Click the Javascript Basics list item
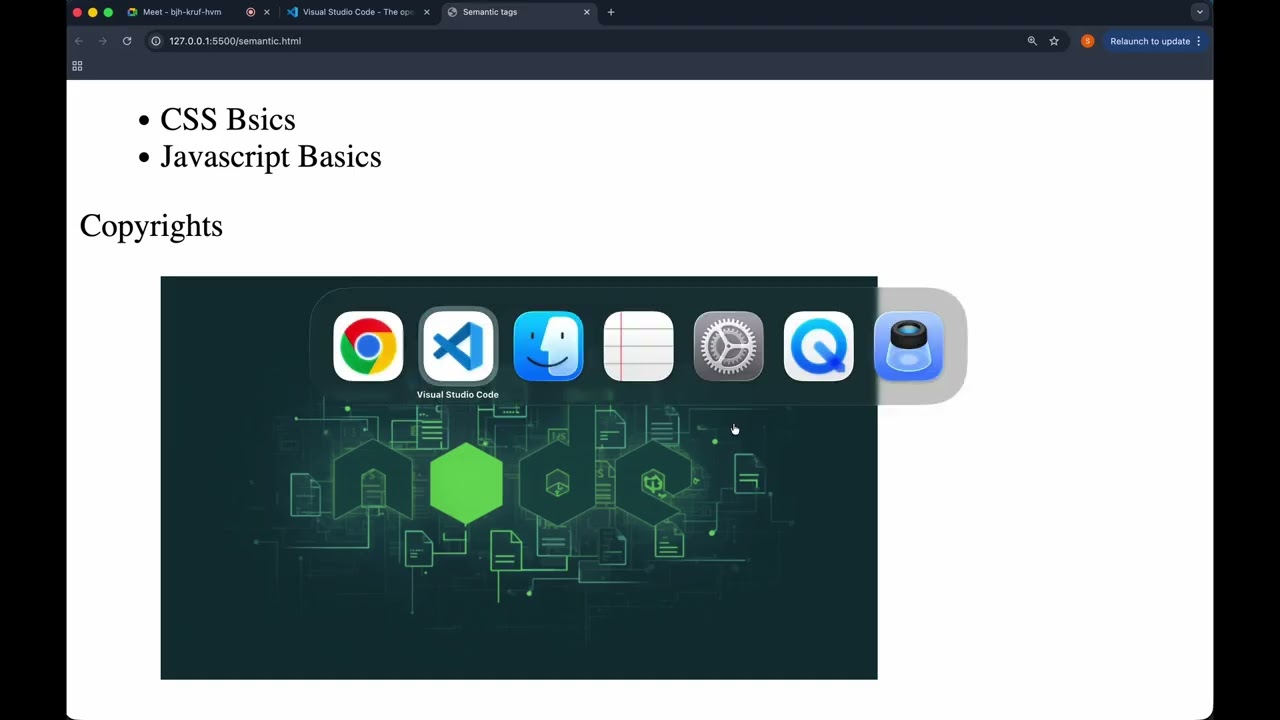This screenshot has height=720, width=1280. tap(271, 156)
